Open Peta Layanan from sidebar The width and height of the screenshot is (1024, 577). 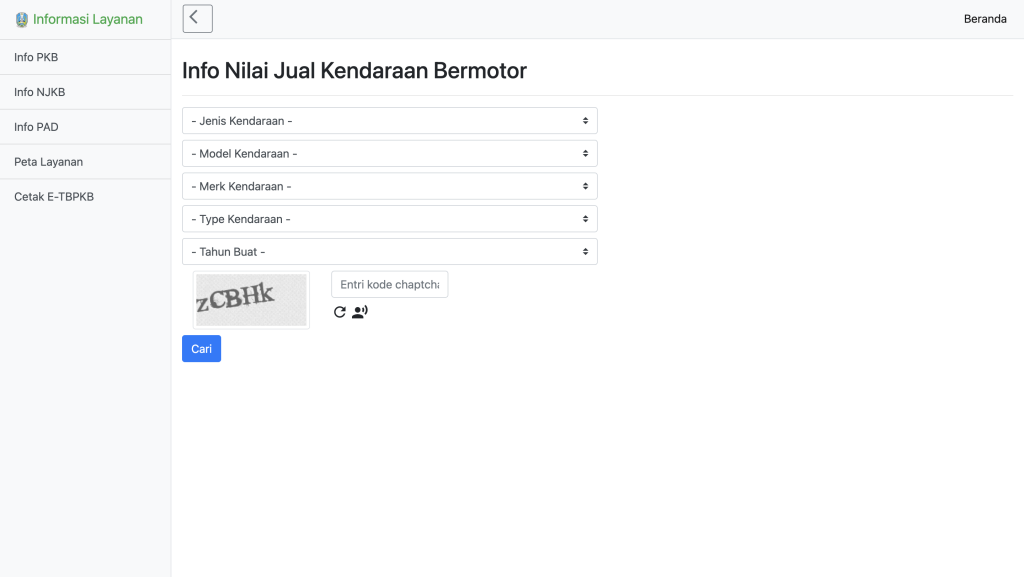pos(48,162)
